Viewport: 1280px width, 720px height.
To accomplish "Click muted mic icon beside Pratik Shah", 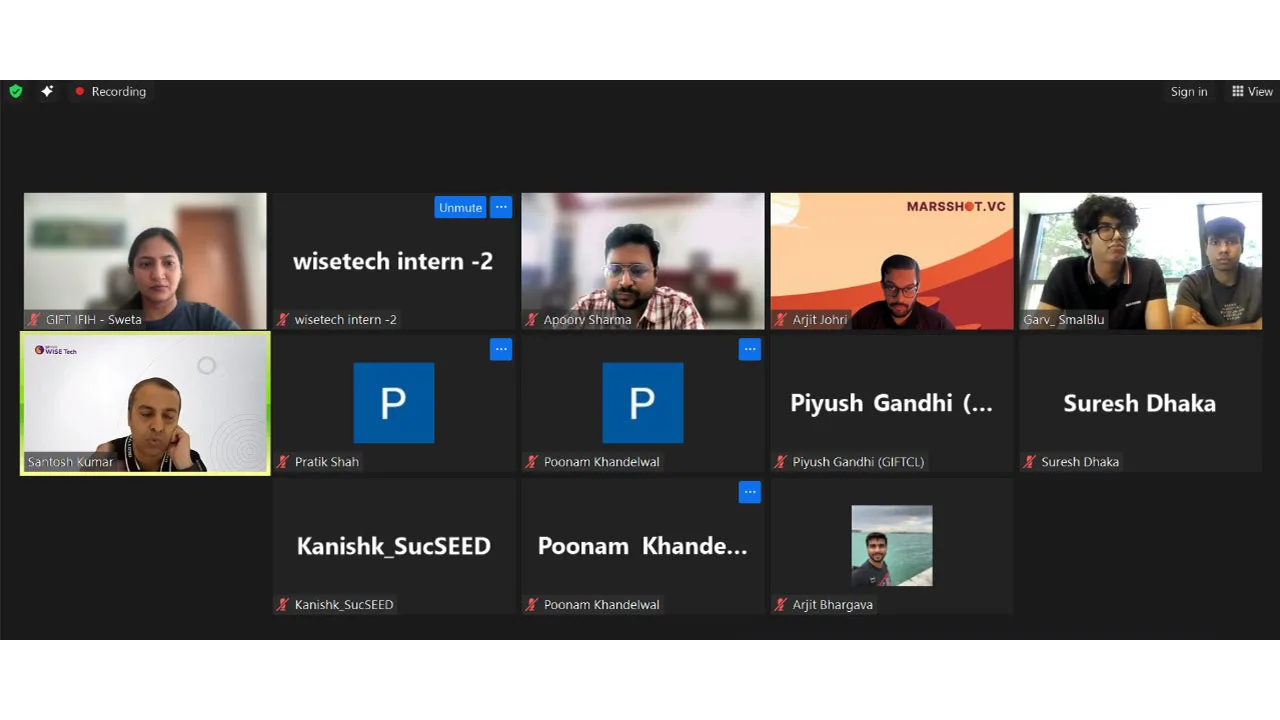I will tap(284, 462).
